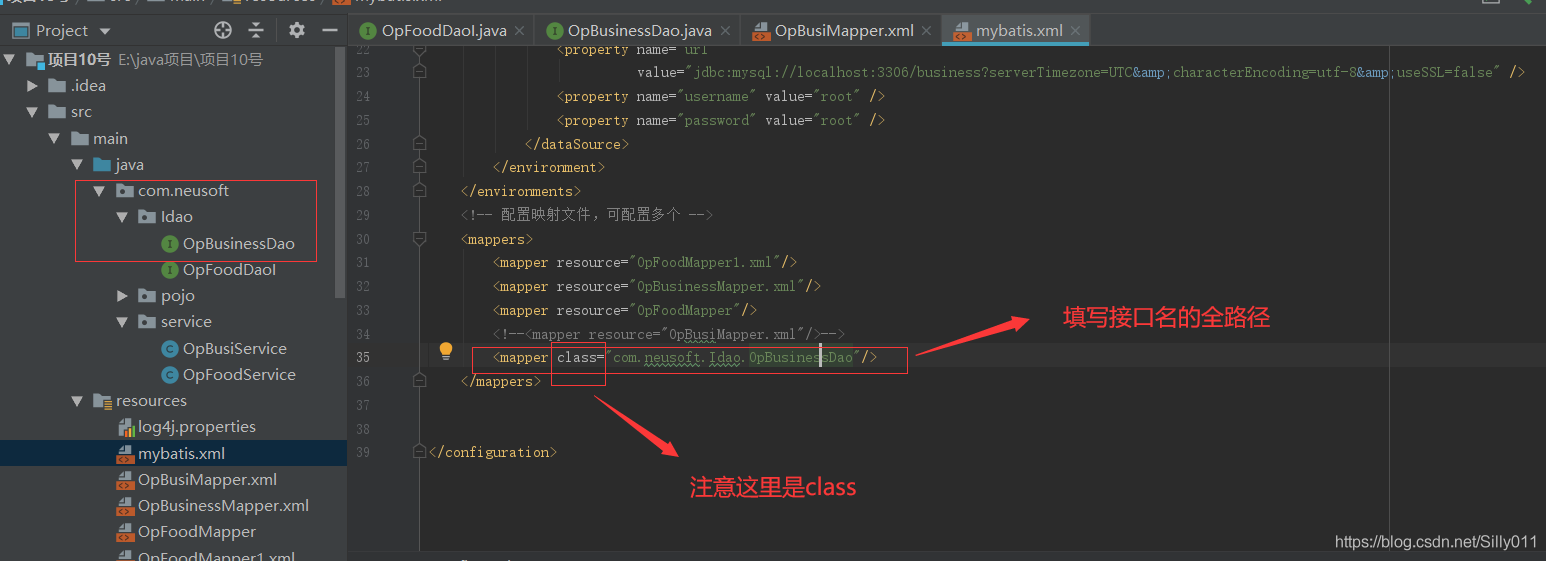1546x561 pixels.
Task: Expand the .idea folder
Action: point(33,86)
